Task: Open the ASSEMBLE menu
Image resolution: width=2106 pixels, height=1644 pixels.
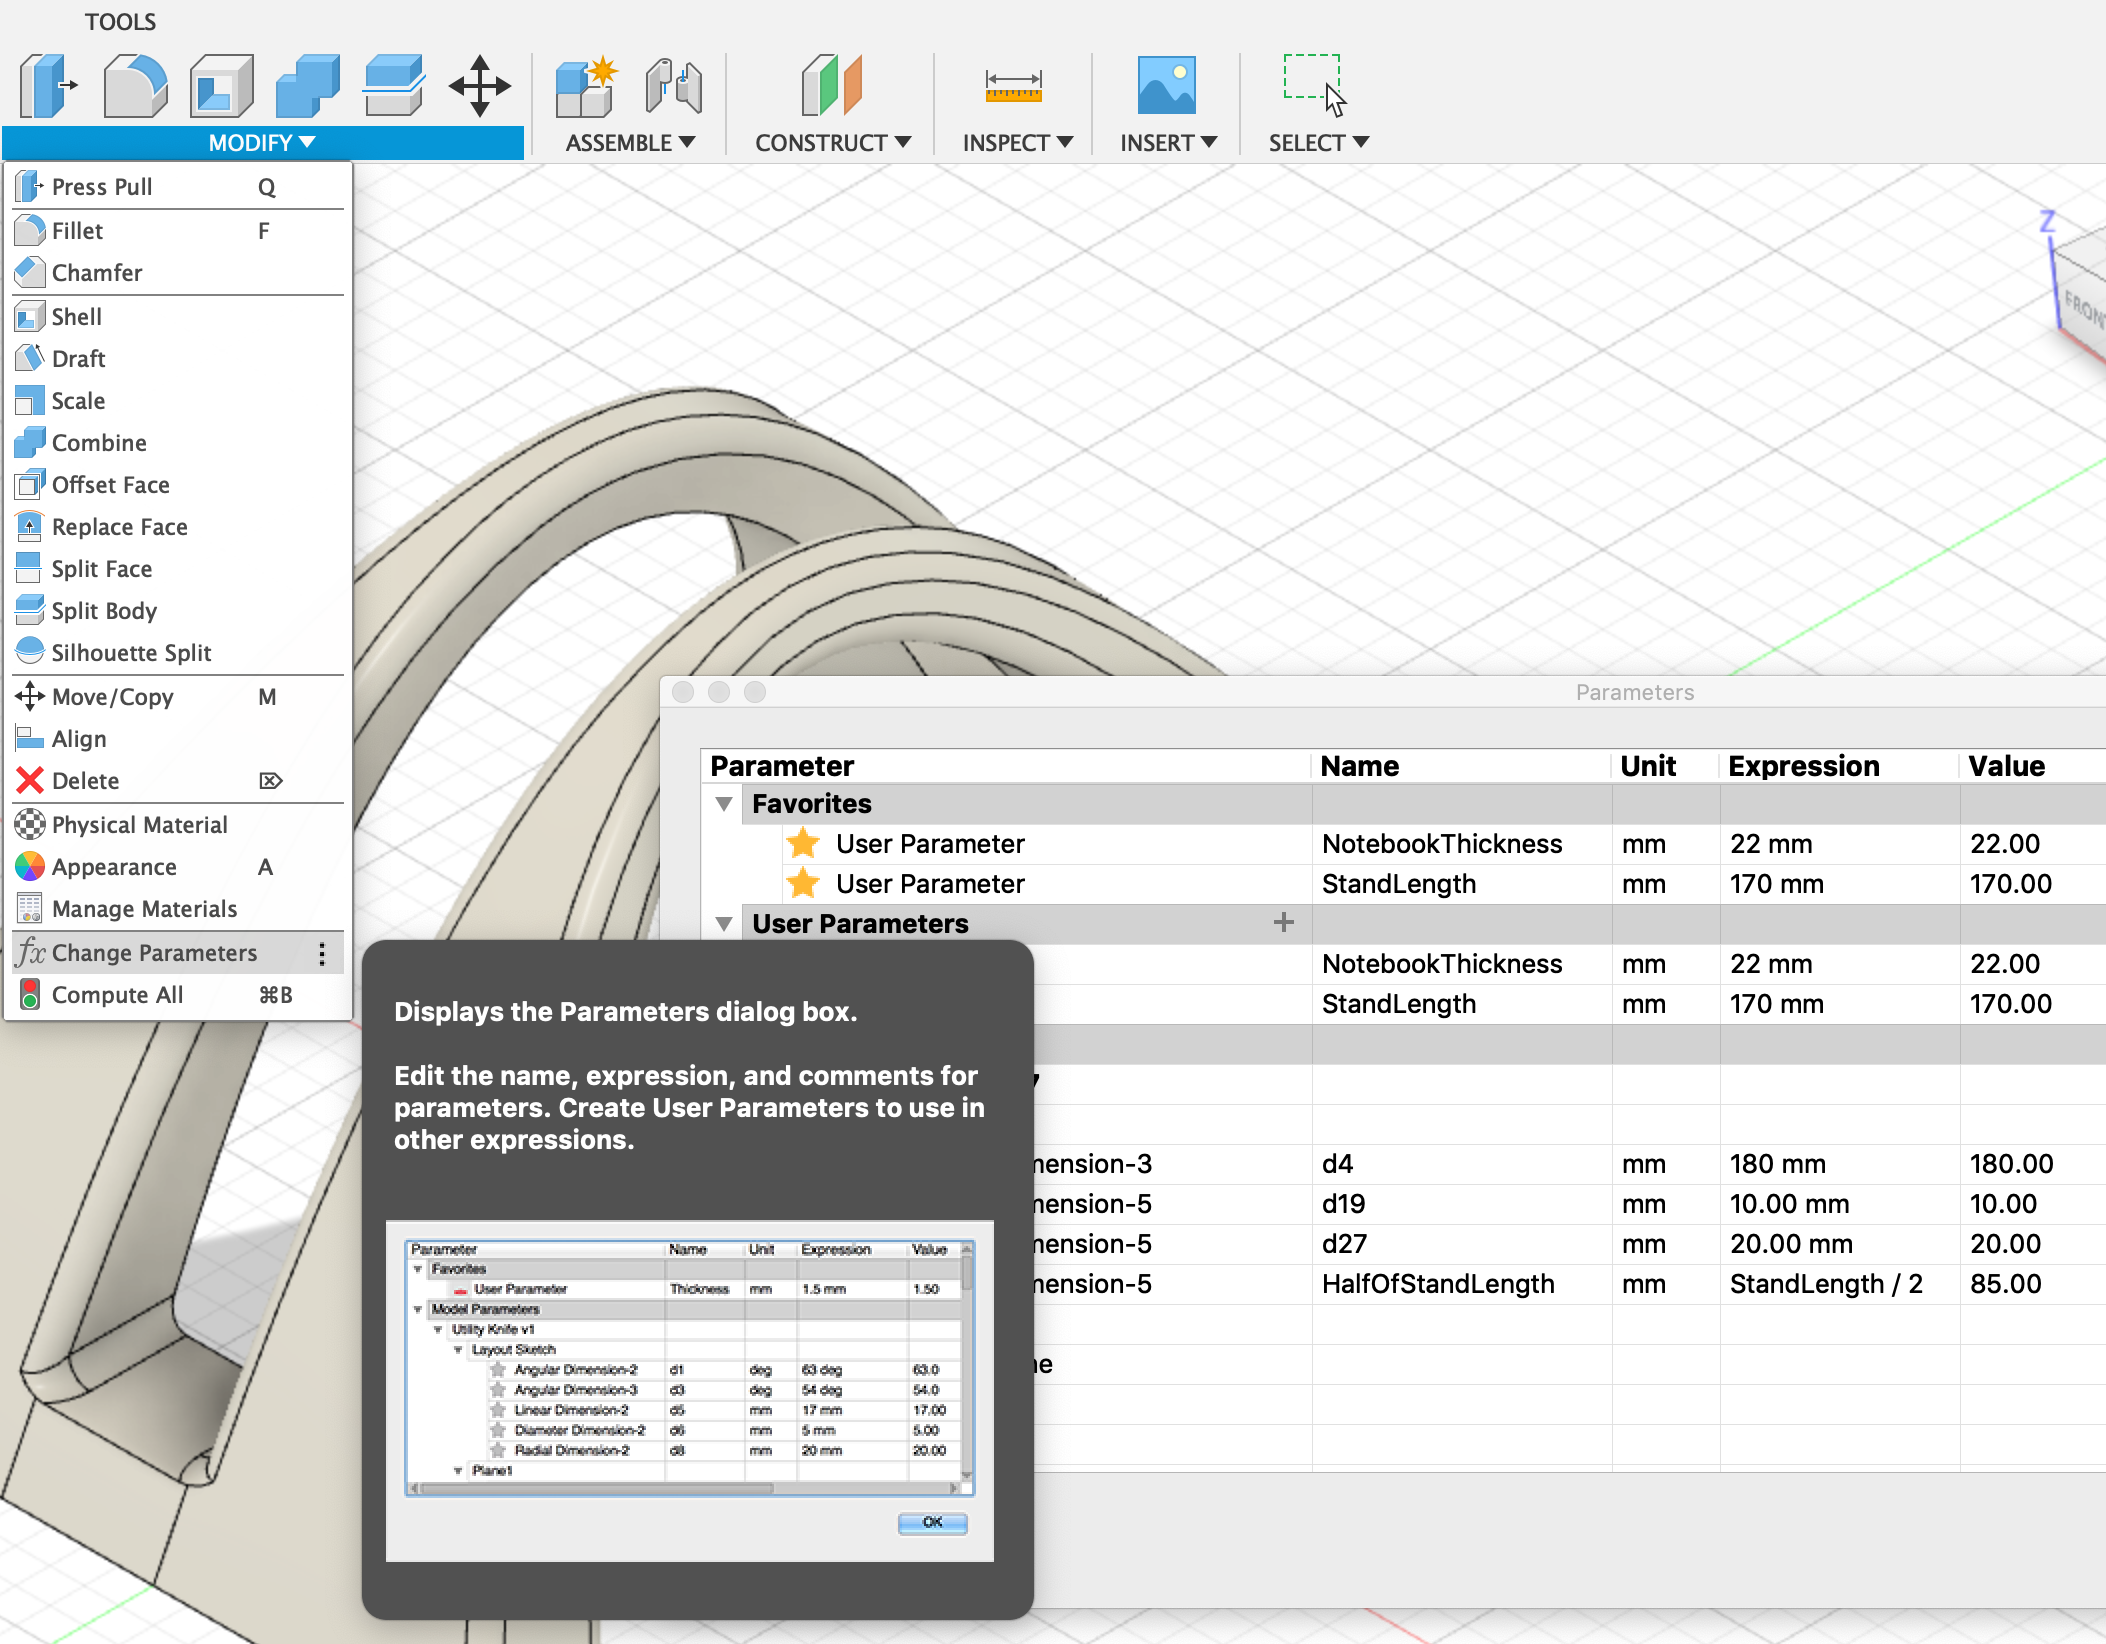Action: point(629,142)
